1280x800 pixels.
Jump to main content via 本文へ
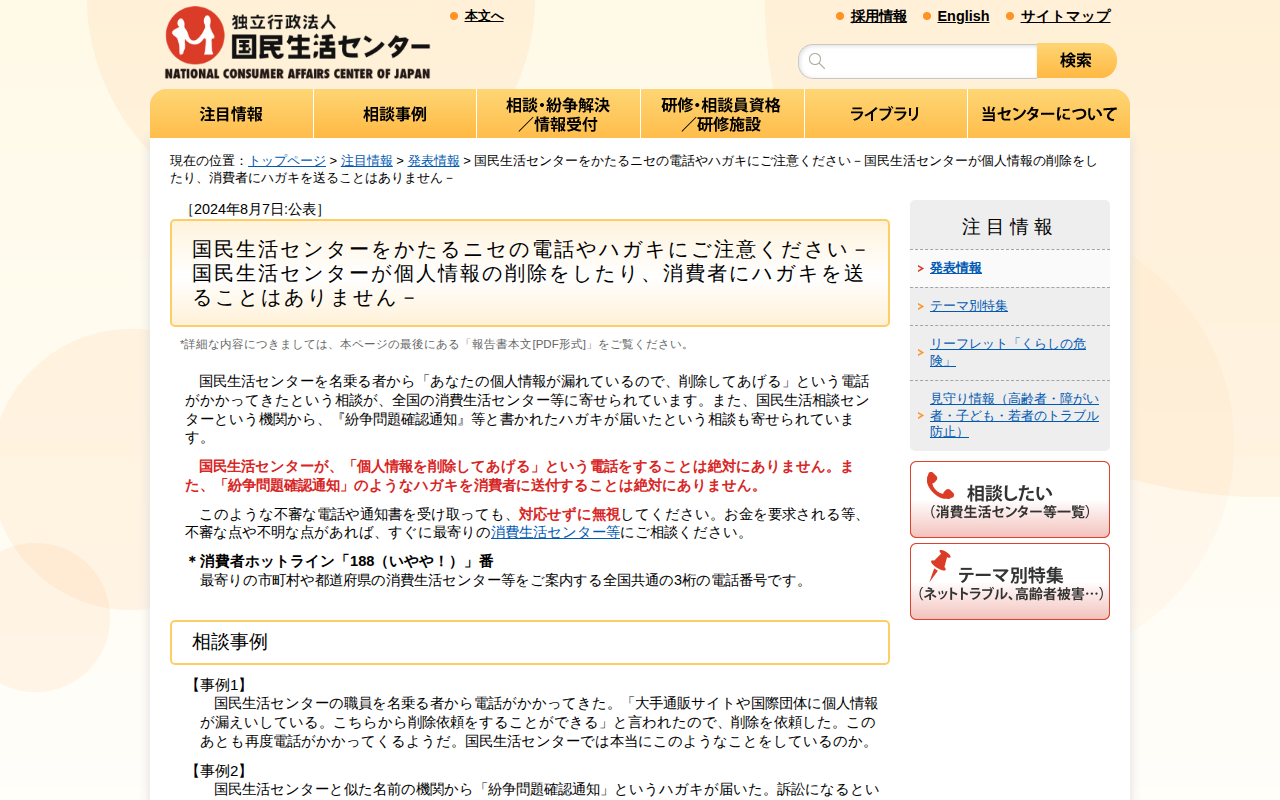[x=484, y=16]
